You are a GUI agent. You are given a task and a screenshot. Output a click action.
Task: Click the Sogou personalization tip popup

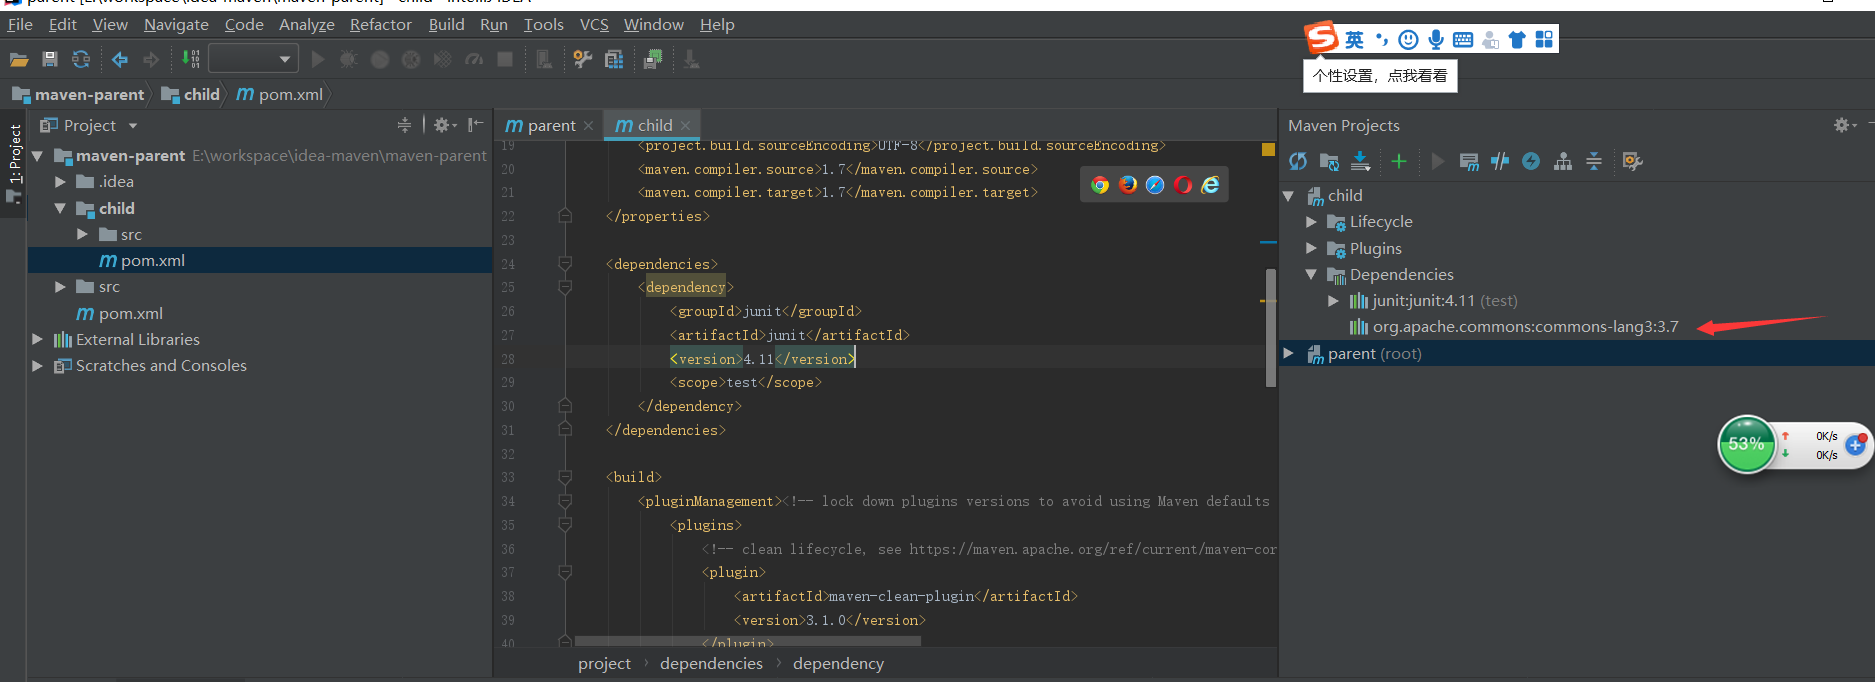1380,76
